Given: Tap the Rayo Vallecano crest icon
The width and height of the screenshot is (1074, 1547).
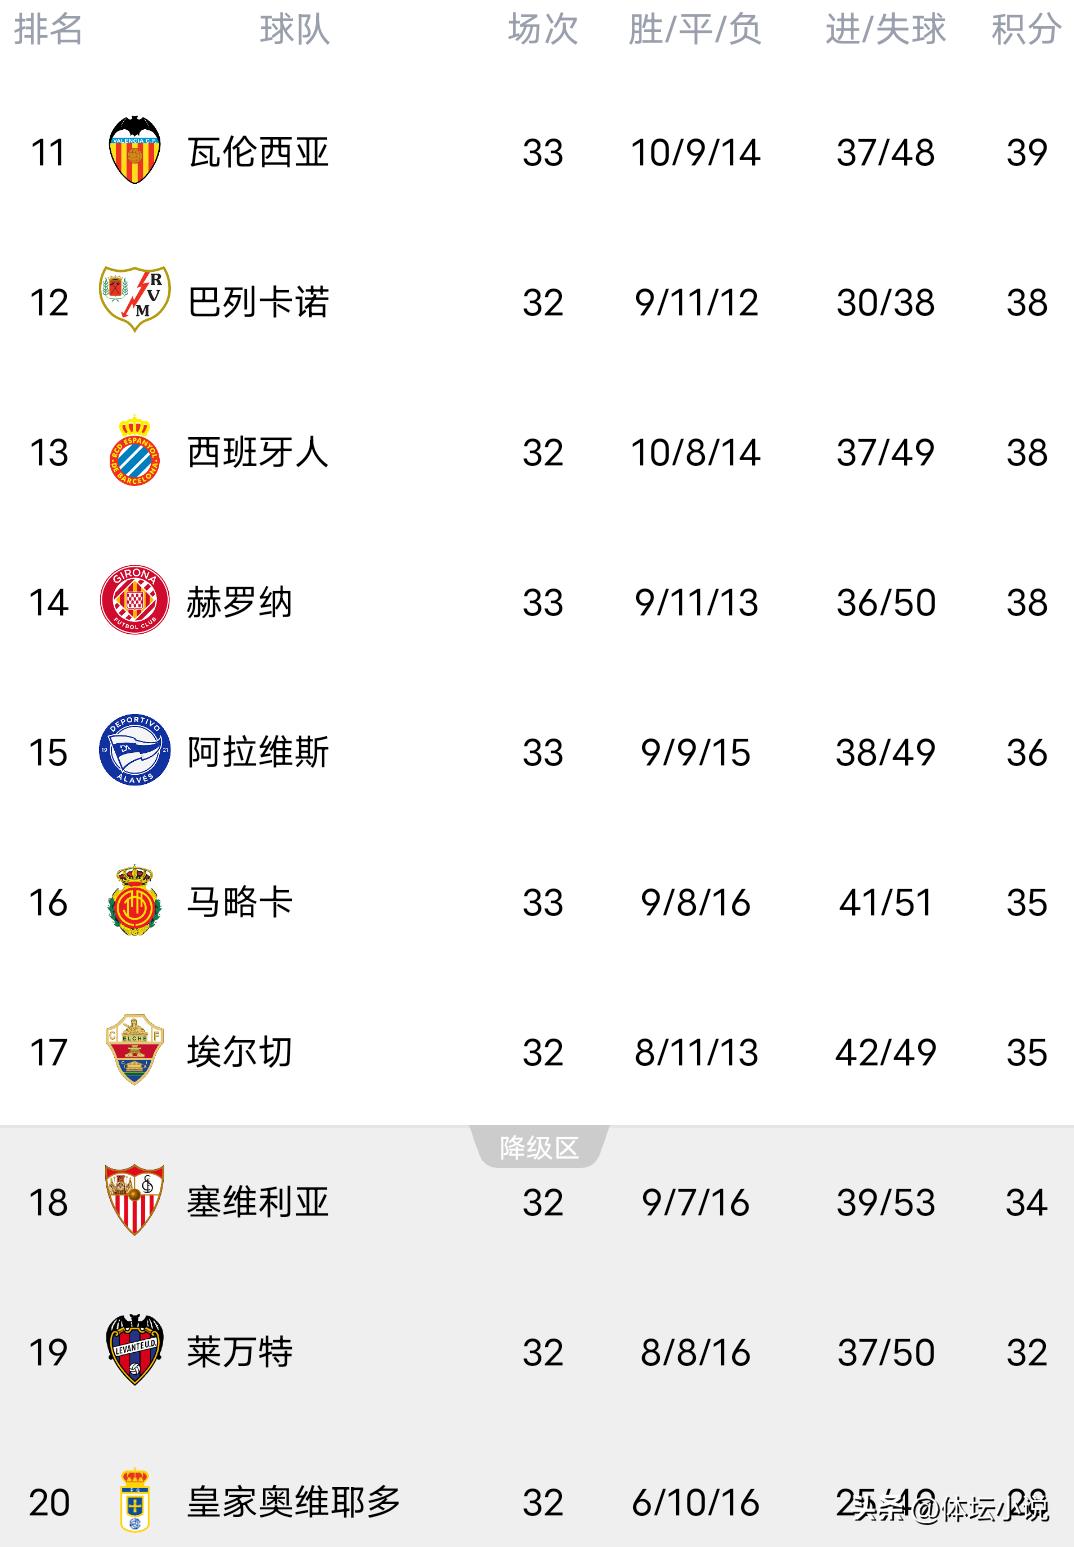Looking at the screenshot, I should [x=134, y=299].
